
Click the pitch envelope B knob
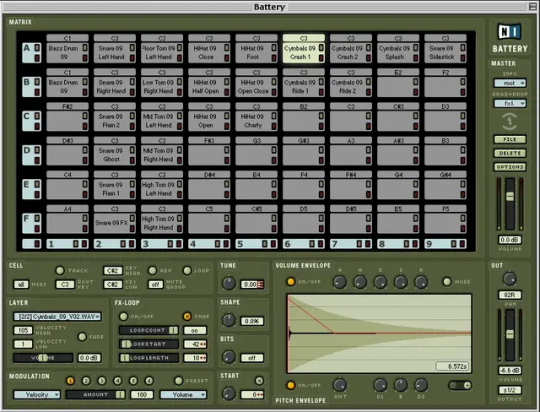tap(401, 385)
